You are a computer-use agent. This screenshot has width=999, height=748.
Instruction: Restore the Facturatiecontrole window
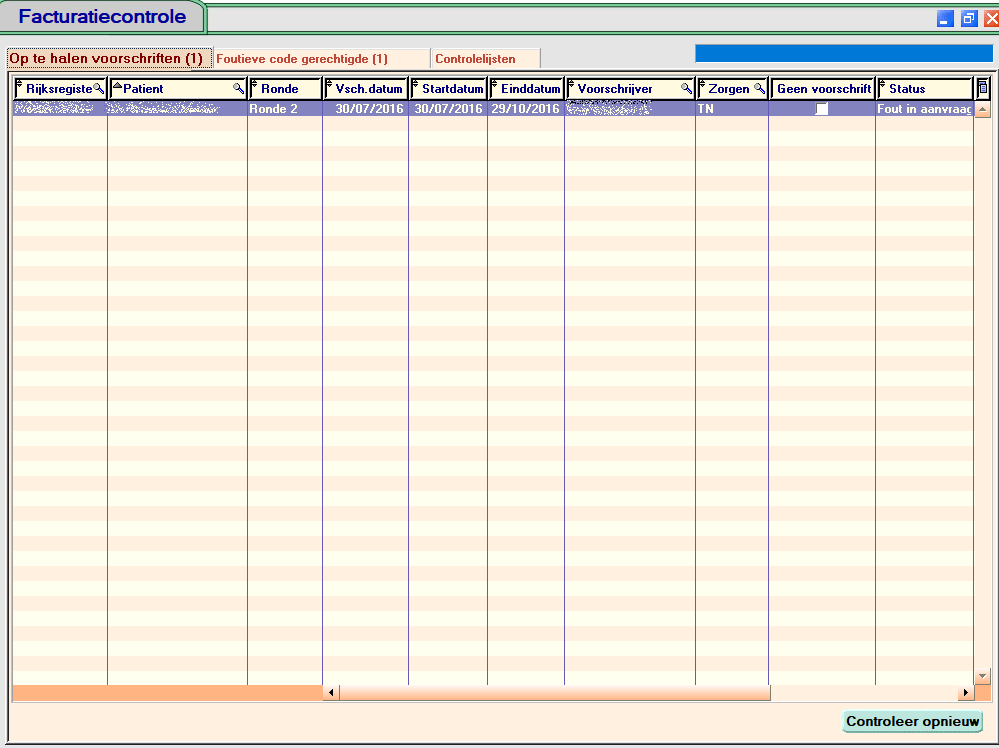pyautogui.click(x=968, y=19)
